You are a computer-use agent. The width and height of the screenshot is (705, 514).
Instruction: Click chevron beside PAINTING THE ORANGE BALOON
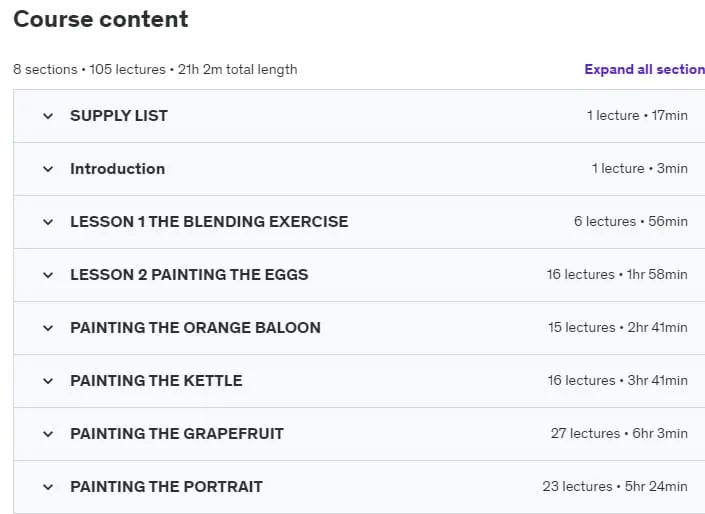[x=48, y=328]
